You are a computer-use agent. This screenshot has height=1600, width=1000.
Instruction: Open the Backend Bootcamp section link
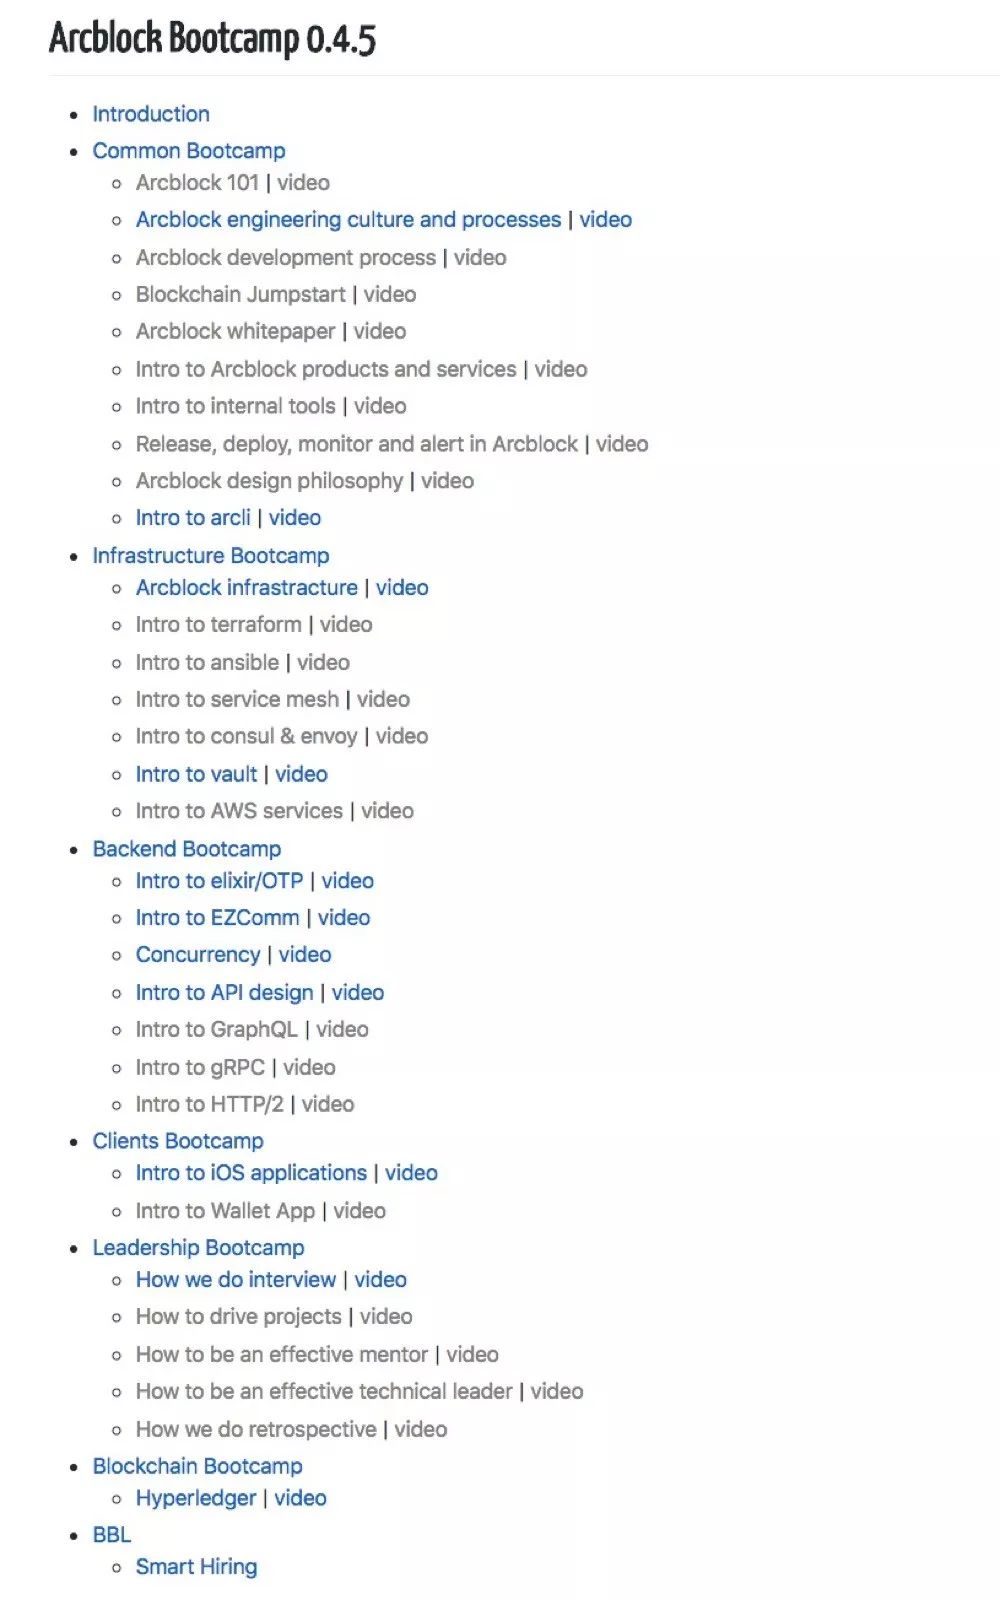(187, 849)
